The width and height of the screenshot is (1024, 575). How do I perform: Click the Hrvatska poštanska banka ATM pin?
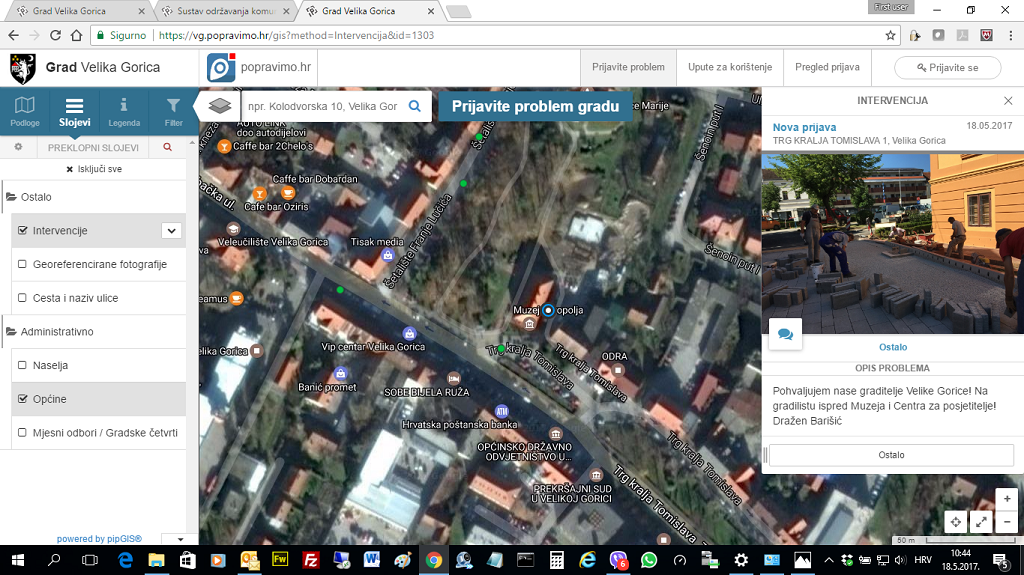[502, 411]
